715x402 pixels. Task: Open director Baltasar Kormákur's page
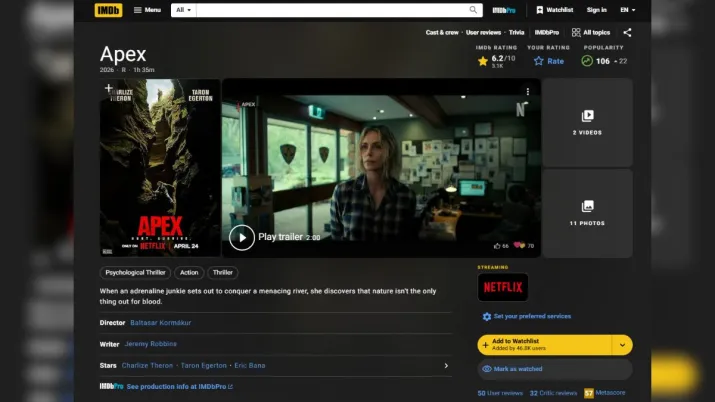click(161, 323)
